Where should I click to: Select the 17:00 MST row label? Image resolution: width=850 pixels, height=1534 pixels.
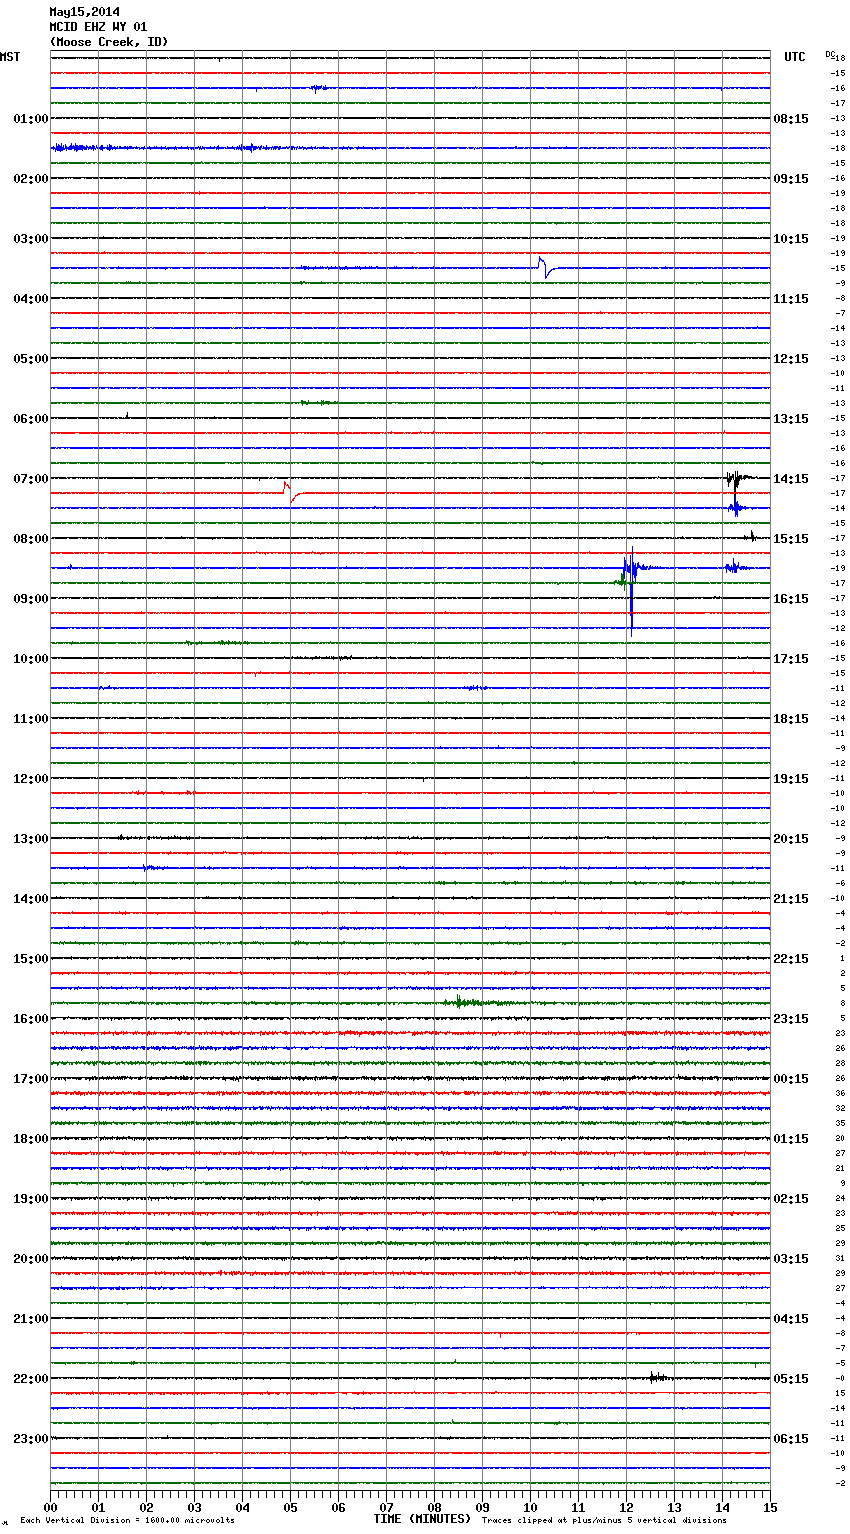point(31,1079)
